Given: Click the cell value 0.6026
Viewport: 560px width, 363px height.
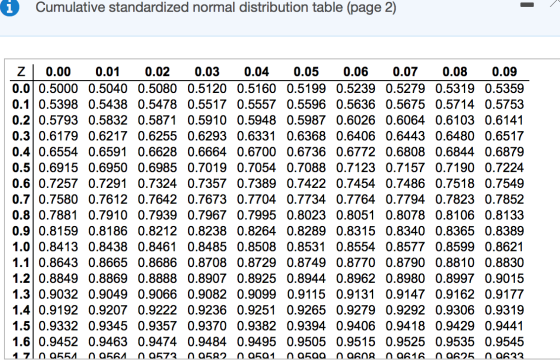Looking at the screenshot, I should (356, 120).
